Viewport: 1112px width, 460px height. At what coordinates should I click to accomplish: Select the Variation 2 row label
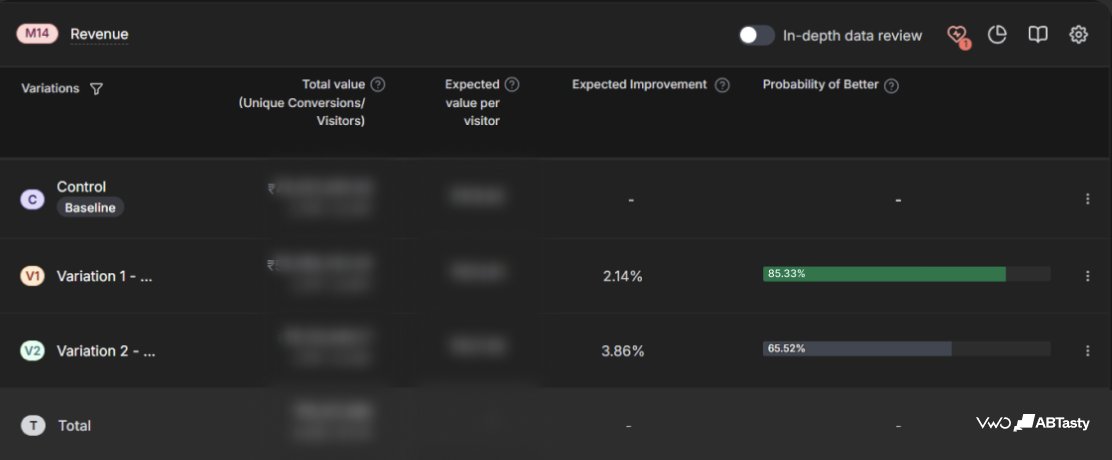(x=106, y=351)
